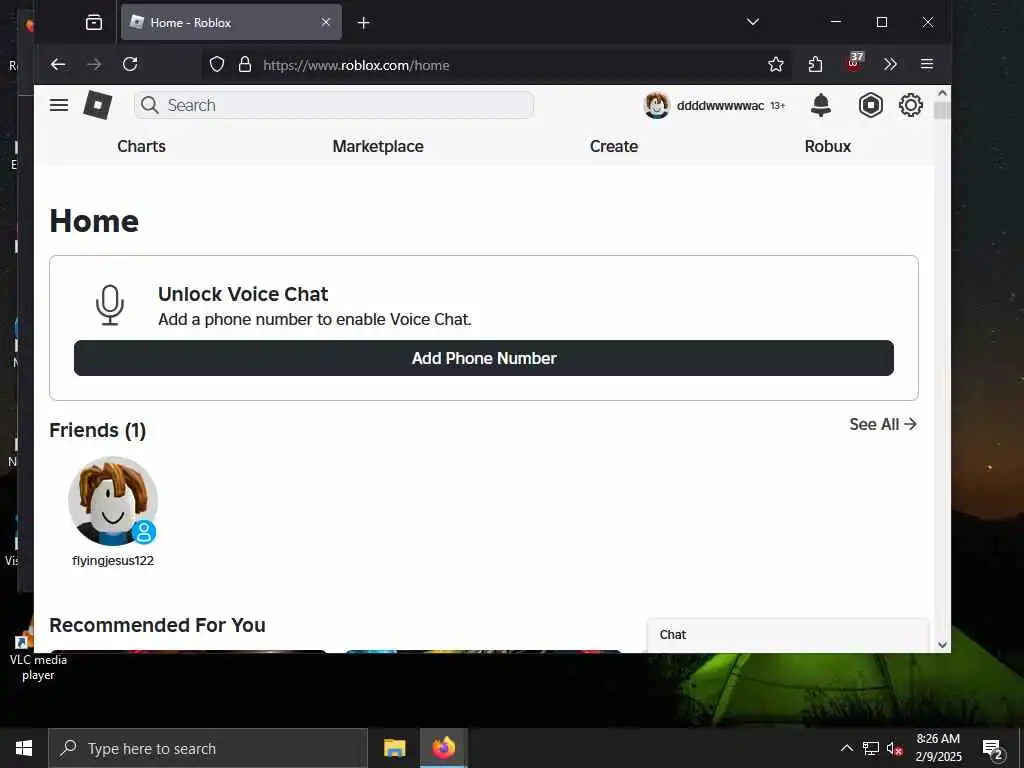1024x768 pixels.
Task: Click the Roblox search field
Action: (334, 105)
